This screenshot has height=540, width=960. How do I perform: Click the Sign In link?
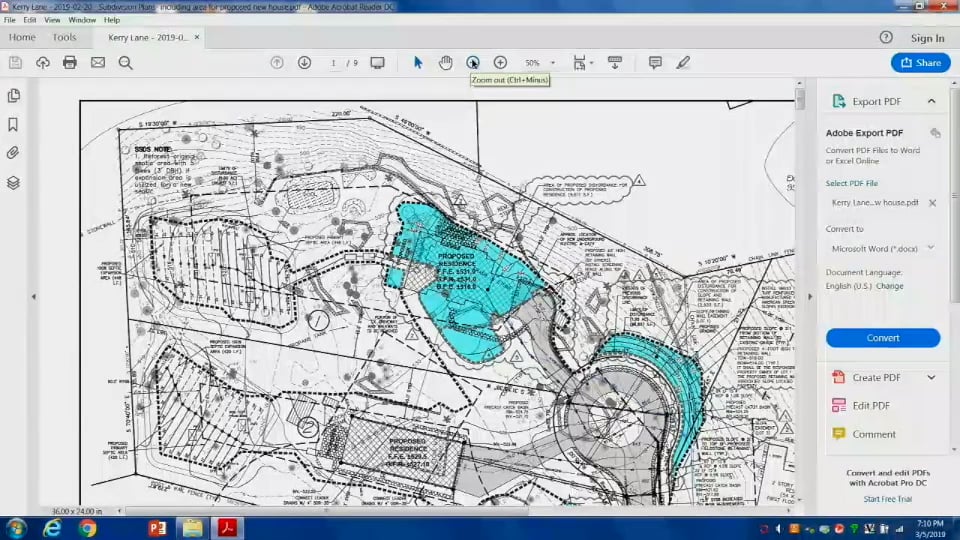(927, 38)
